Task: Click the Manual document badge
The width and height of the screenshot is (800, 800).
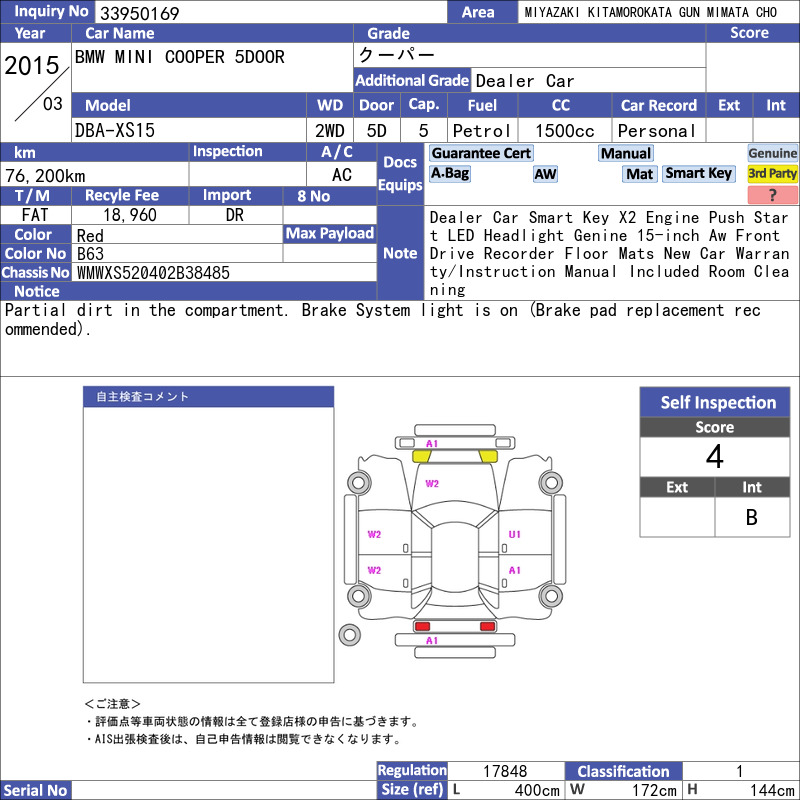Action: coord(626,153)
